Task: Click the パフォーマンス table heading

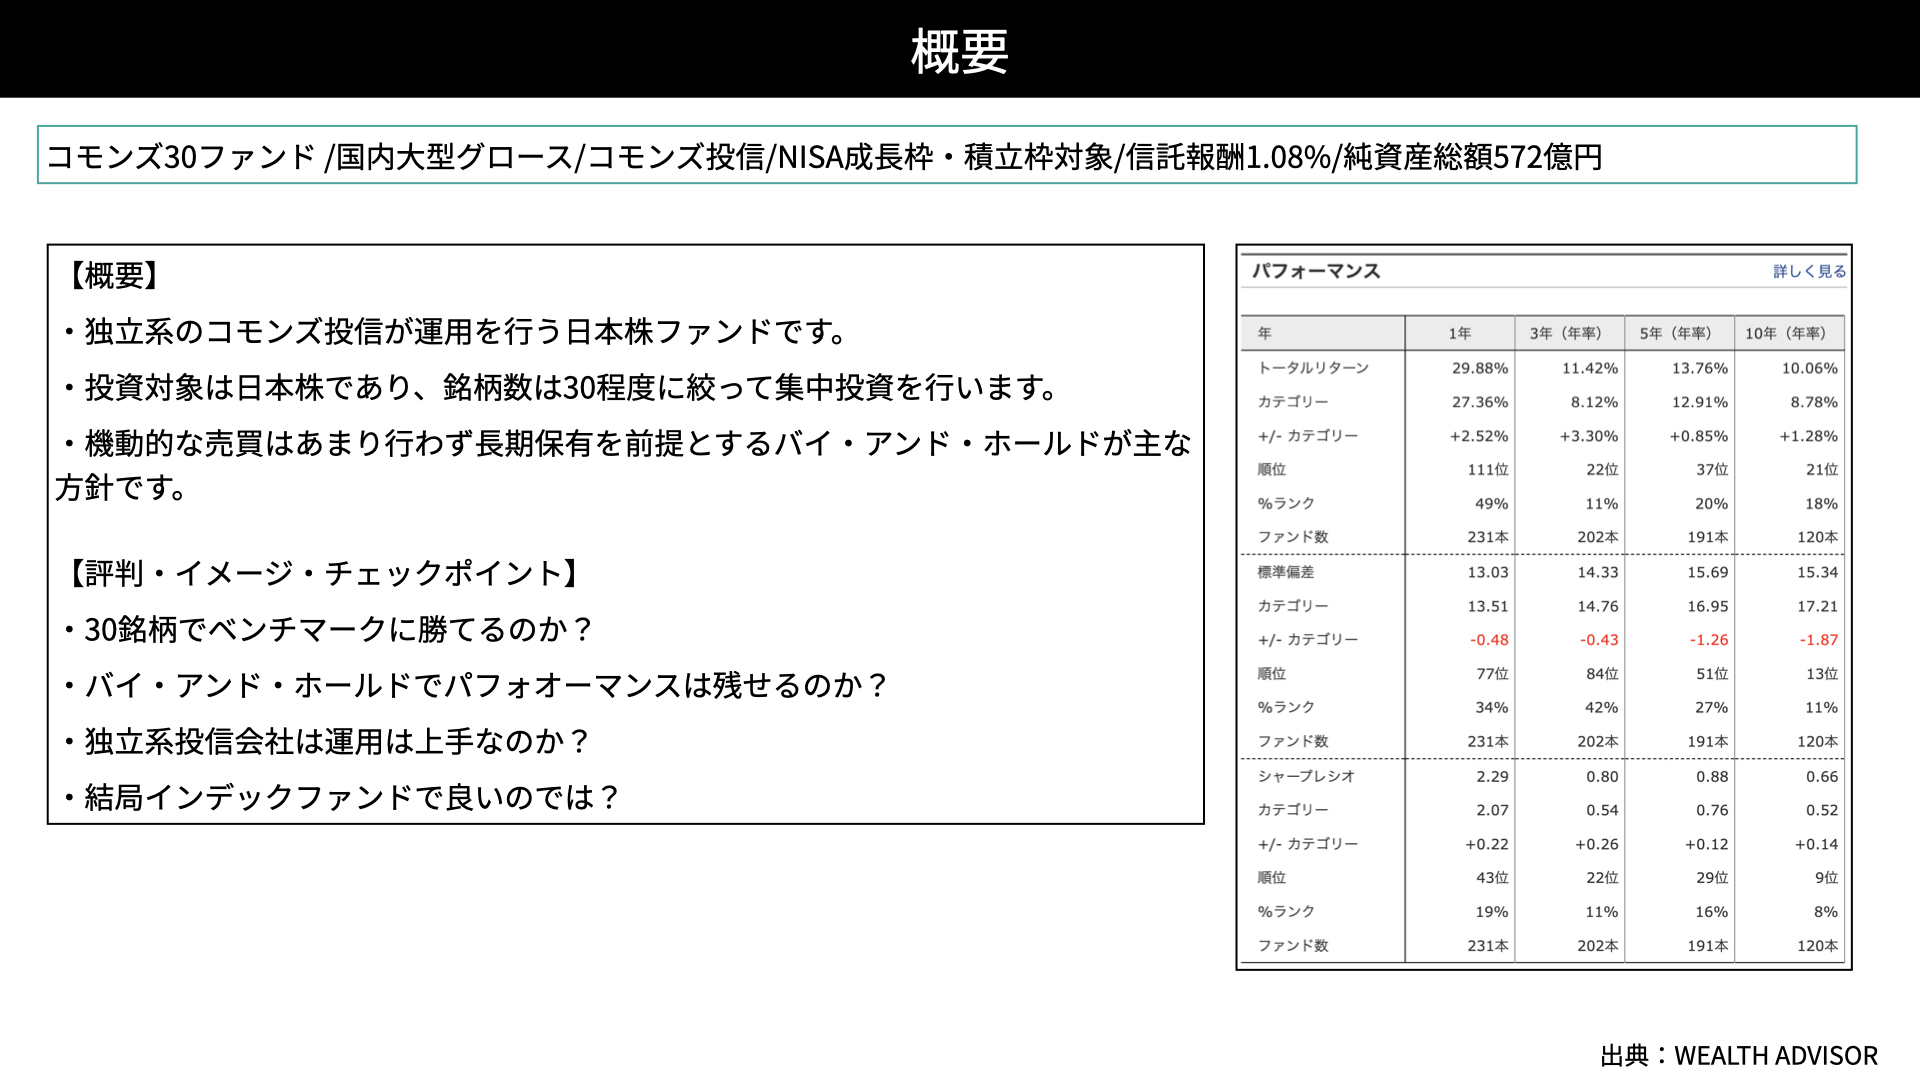Action: 1316,271
